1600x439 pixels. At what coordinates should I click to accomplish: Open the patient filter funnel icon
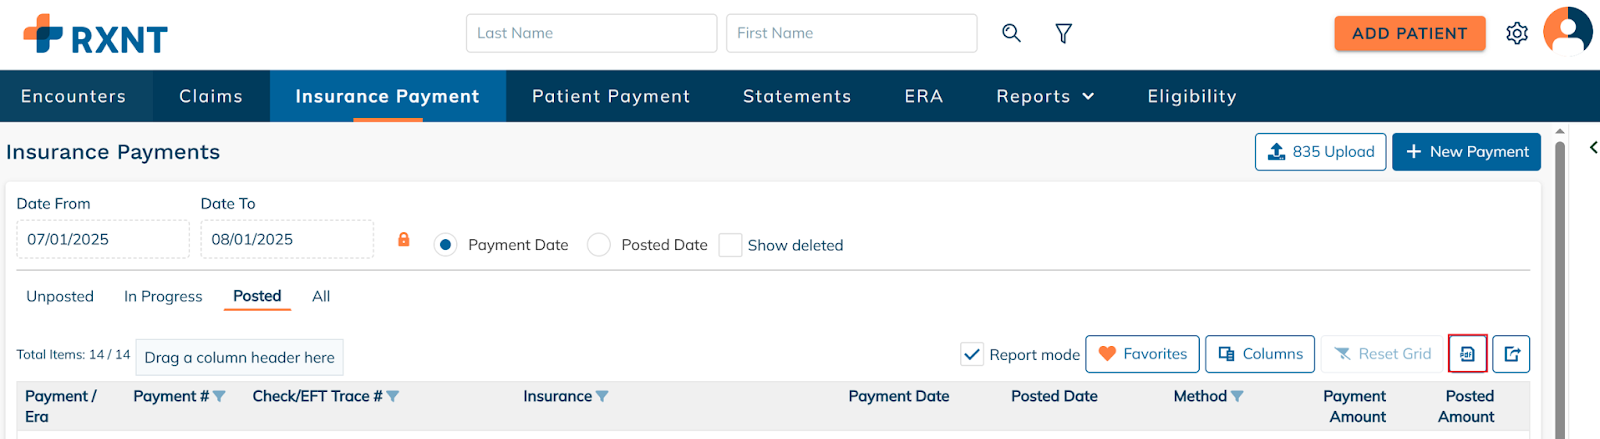click(1064, 33)
